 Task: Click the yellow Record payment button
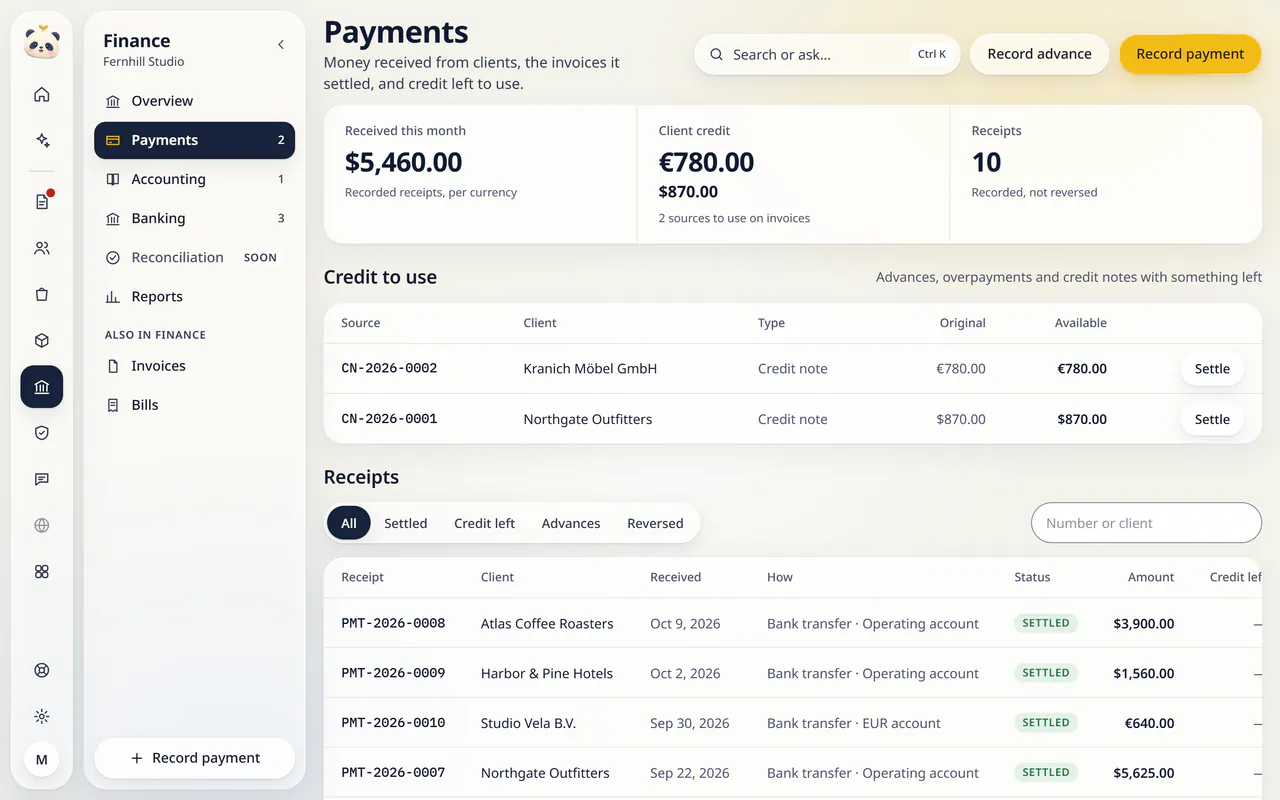(1190, 54)
